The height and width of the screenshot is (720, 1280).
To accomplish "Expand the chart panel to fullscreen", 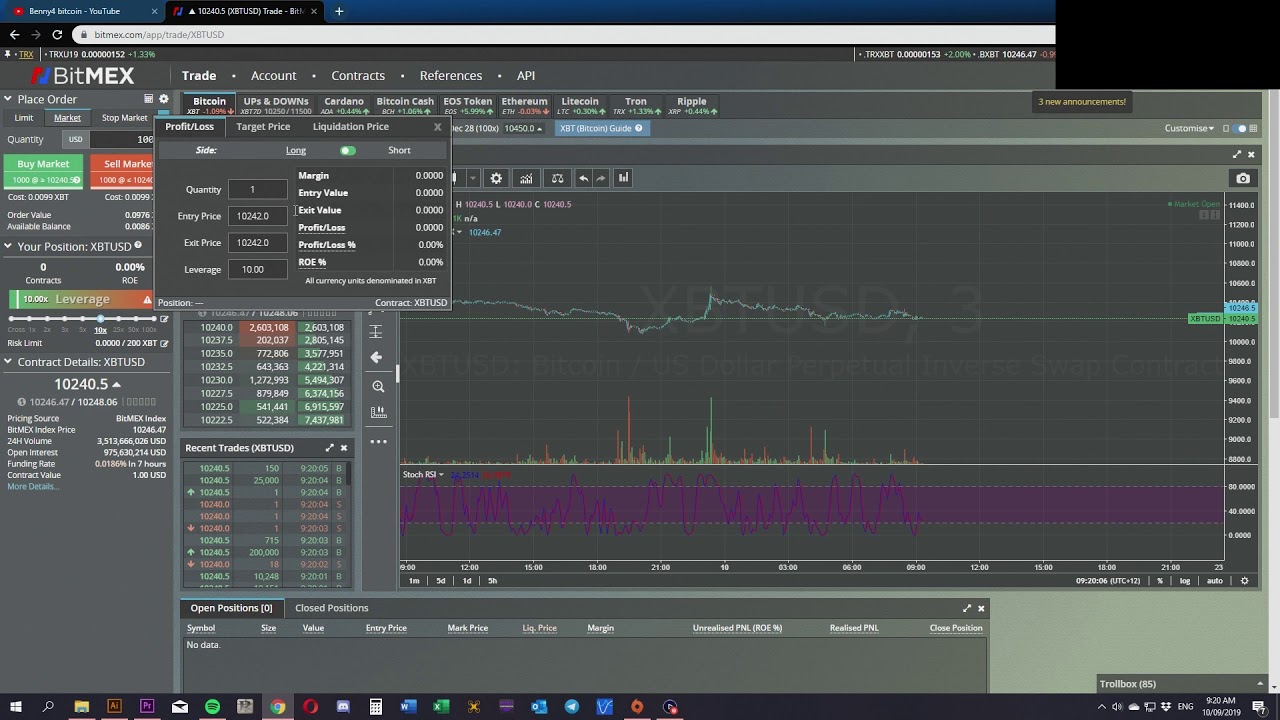I will [1237, 154].
